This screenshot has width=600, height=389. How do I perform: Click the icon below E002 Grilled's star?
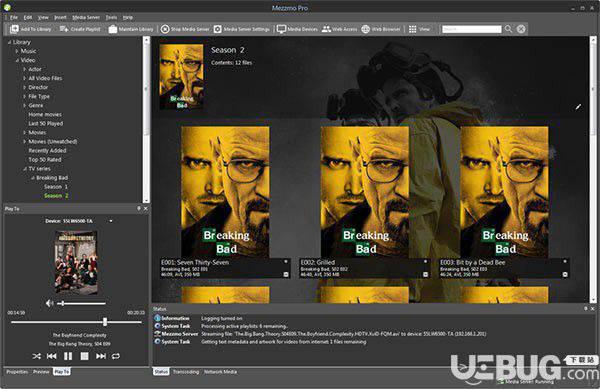[426, 274]
